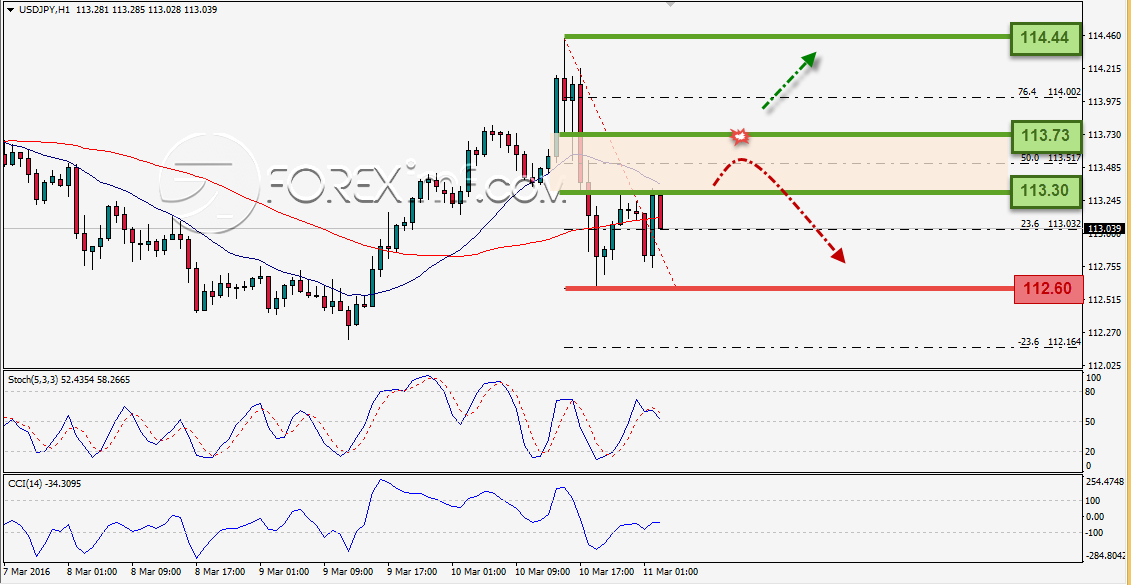This screenshot has width=1131, height=585.
Task: Click the red dashed downward arrow head
Action: [x=837, y=254]
